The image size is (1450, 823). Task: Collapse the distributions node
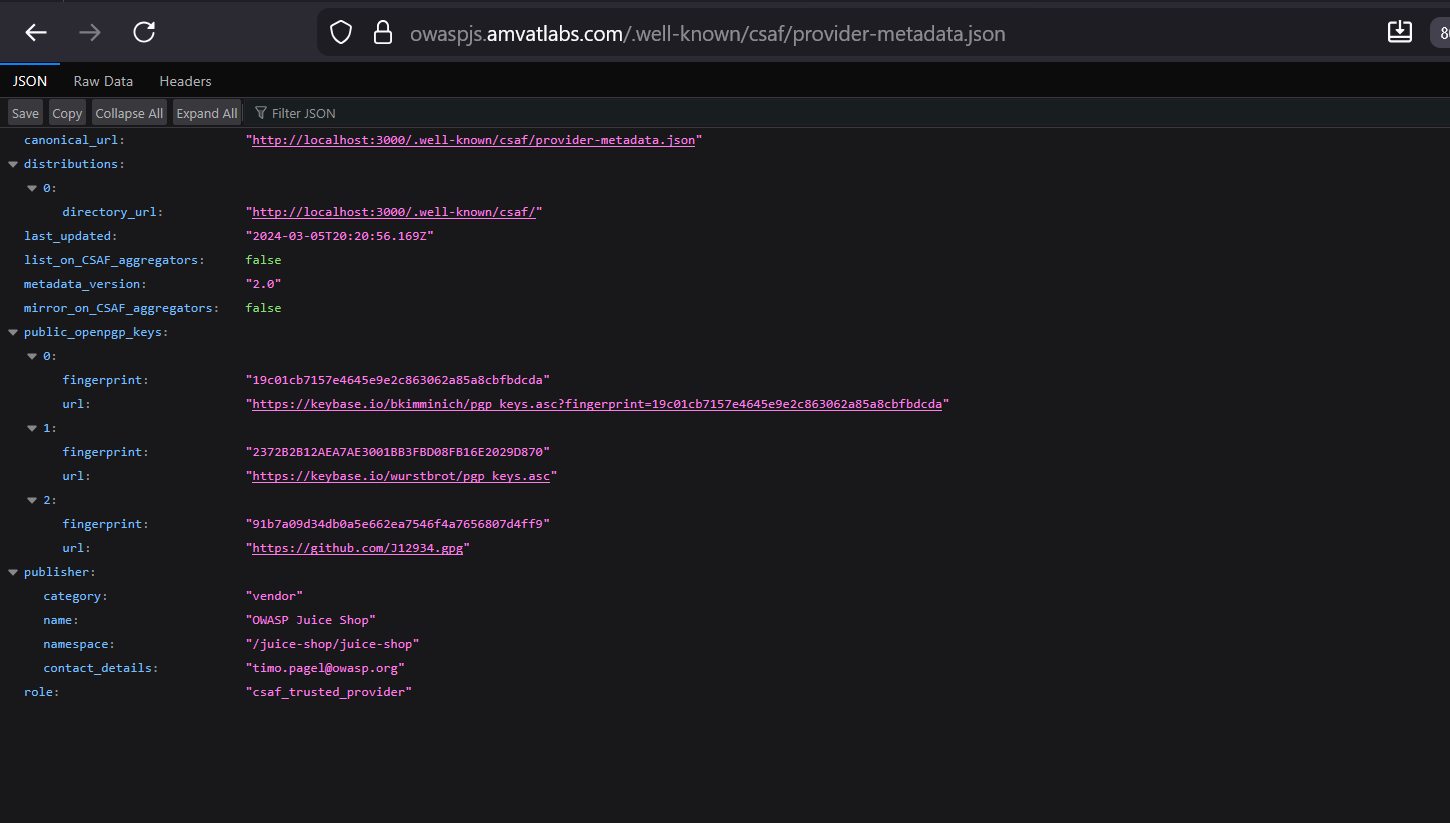point(13,164)
